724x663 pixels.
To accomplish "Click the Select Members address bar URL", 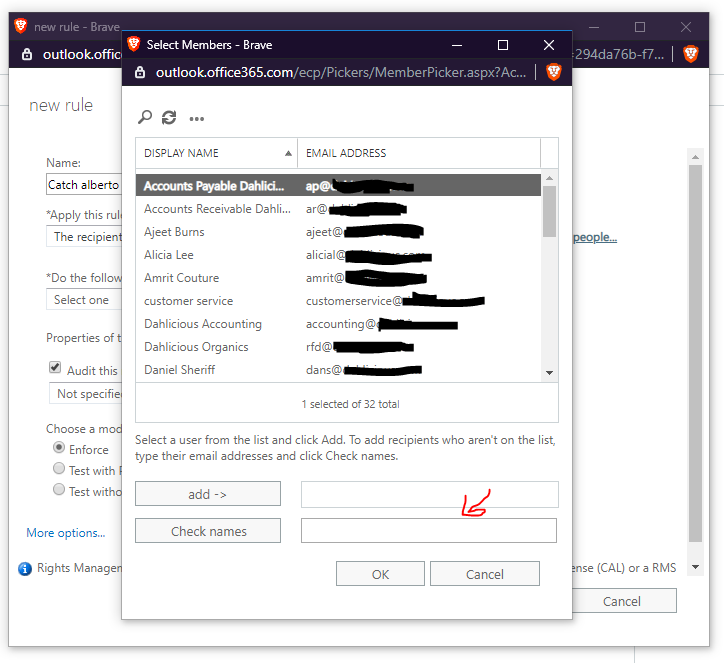I will [341, 72].
